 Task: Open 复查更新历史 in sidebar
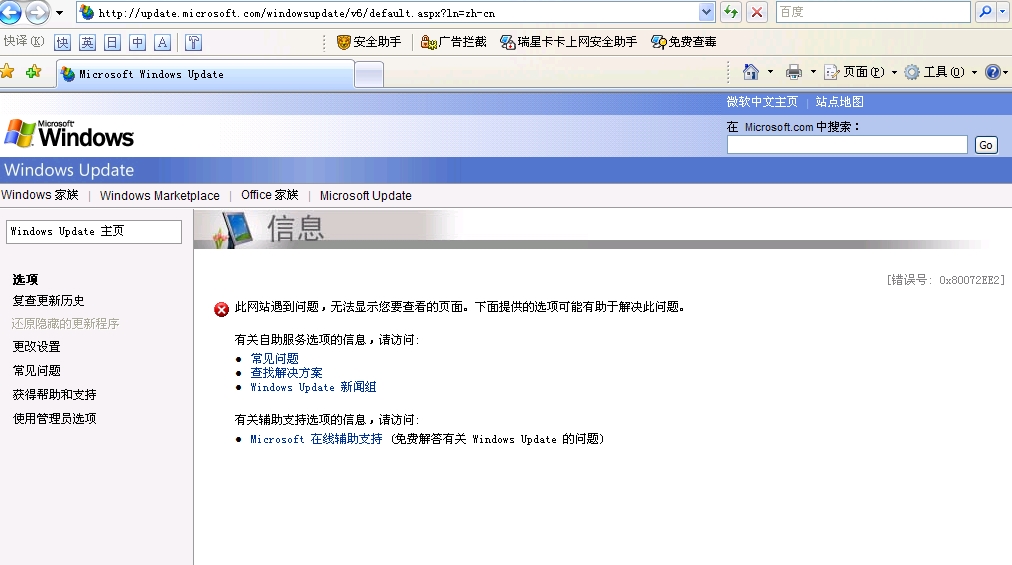pyautogui.click(x=48, y=301)
